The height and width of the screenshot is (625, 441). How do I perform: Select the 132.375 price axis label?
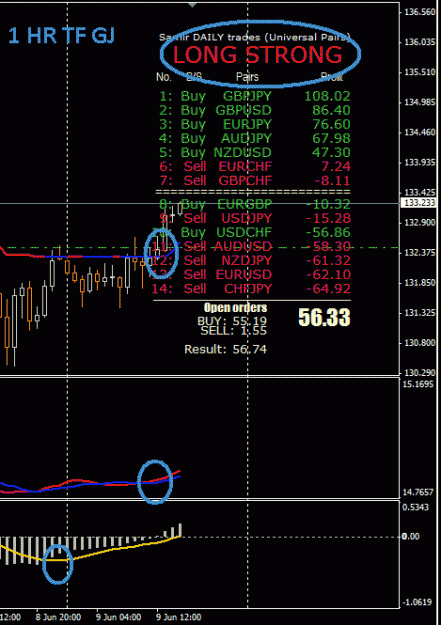point(419,253)
